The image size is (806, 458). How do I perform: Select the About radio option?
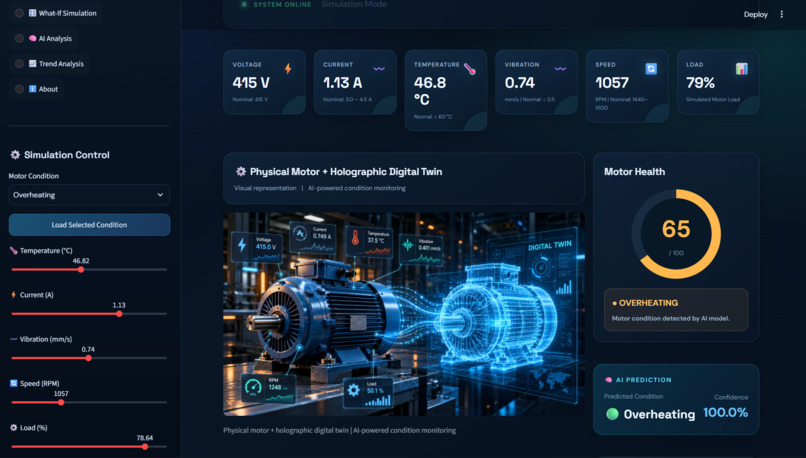coord(19,89)
